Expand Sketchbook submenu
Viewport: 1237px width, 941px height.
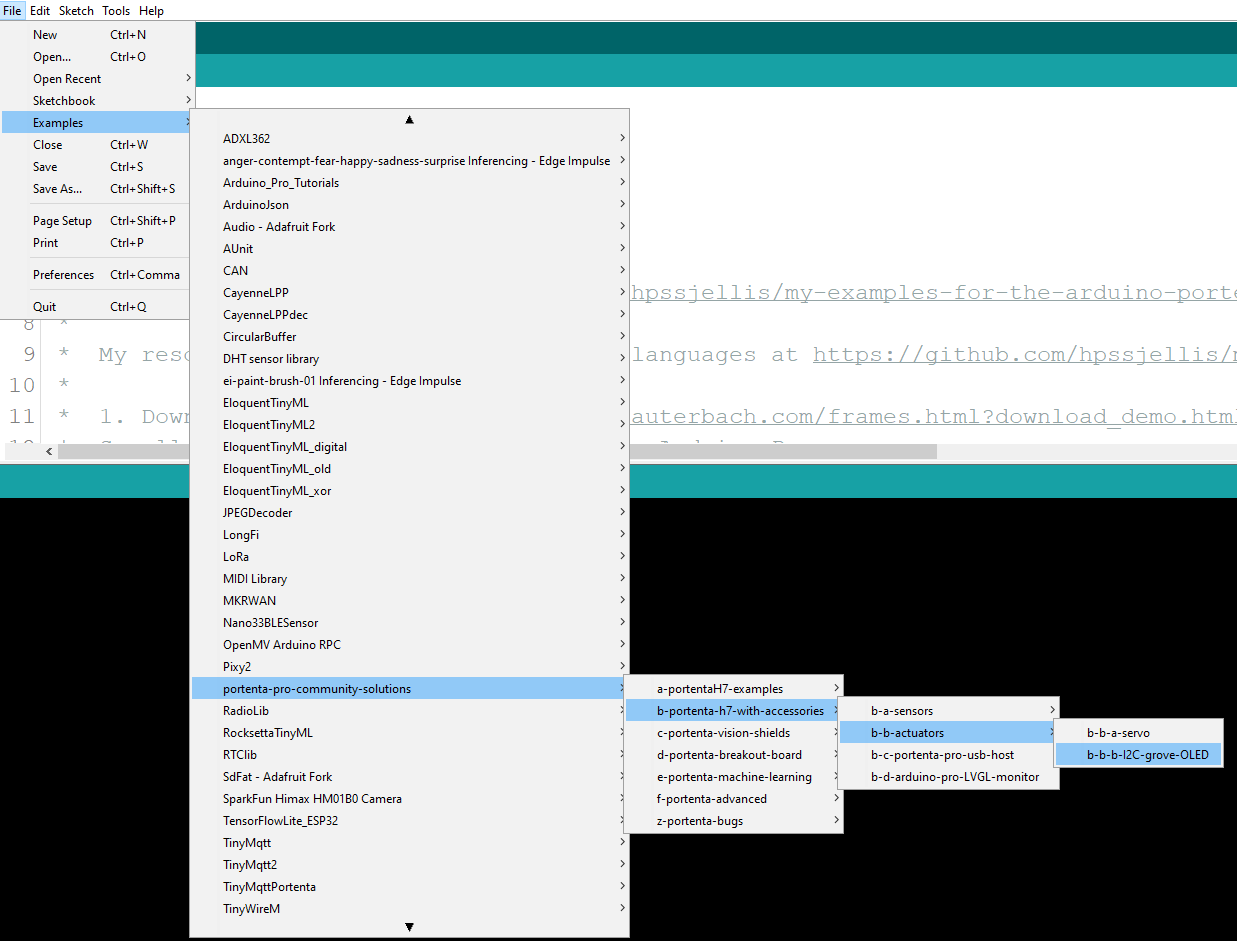tap(98, 101)
